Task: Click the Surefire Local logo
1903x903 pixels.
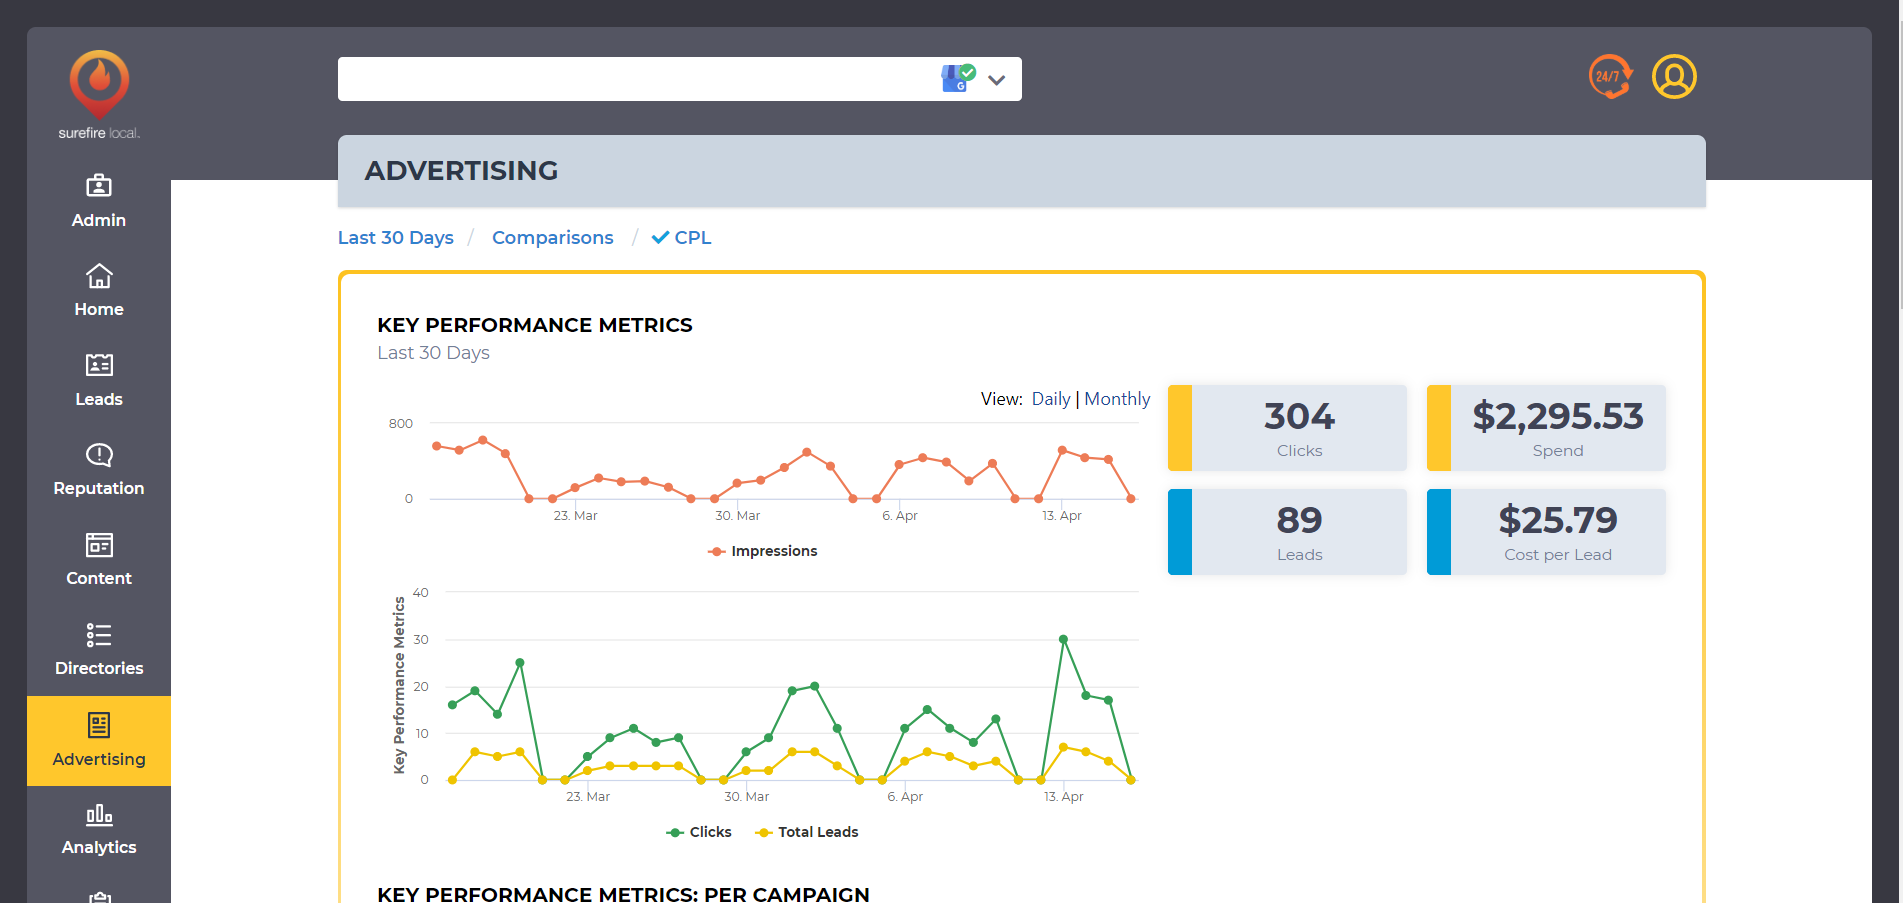Action: point(99,95)
